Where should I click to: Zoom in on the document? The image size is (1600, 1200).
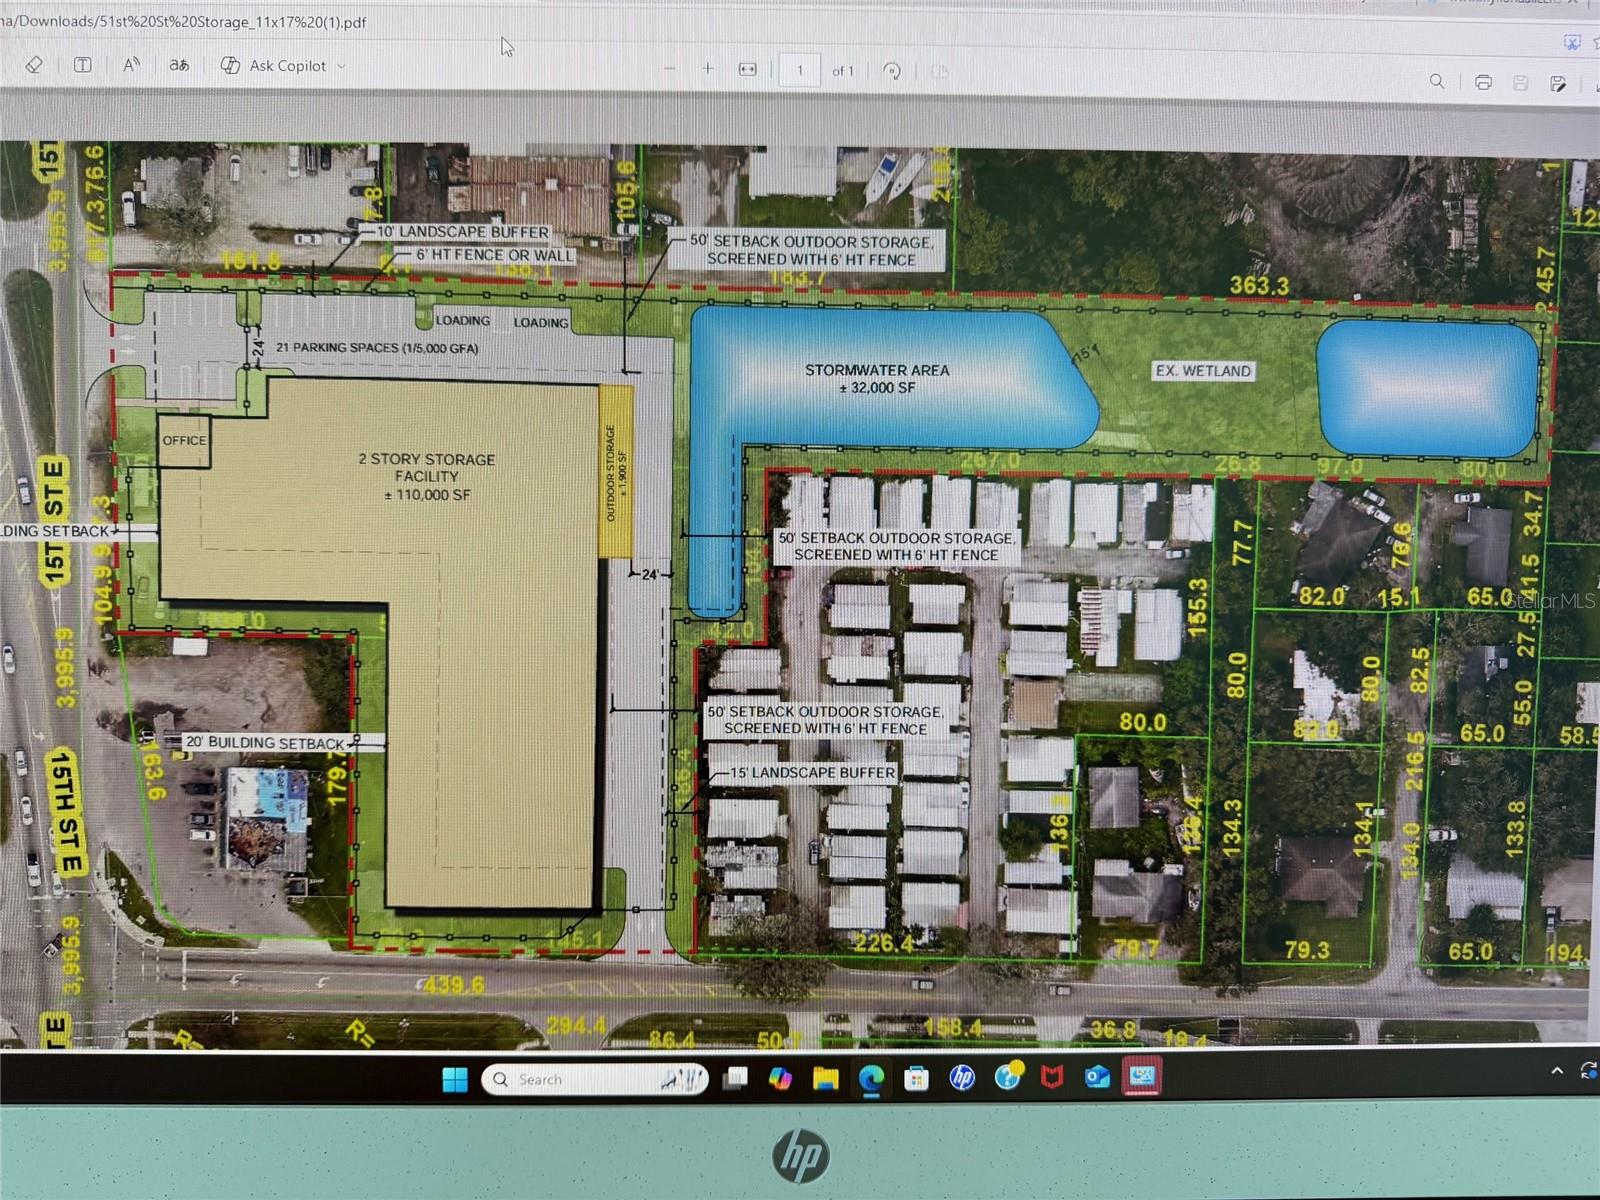pyautogui.click(x=708, y=70)
